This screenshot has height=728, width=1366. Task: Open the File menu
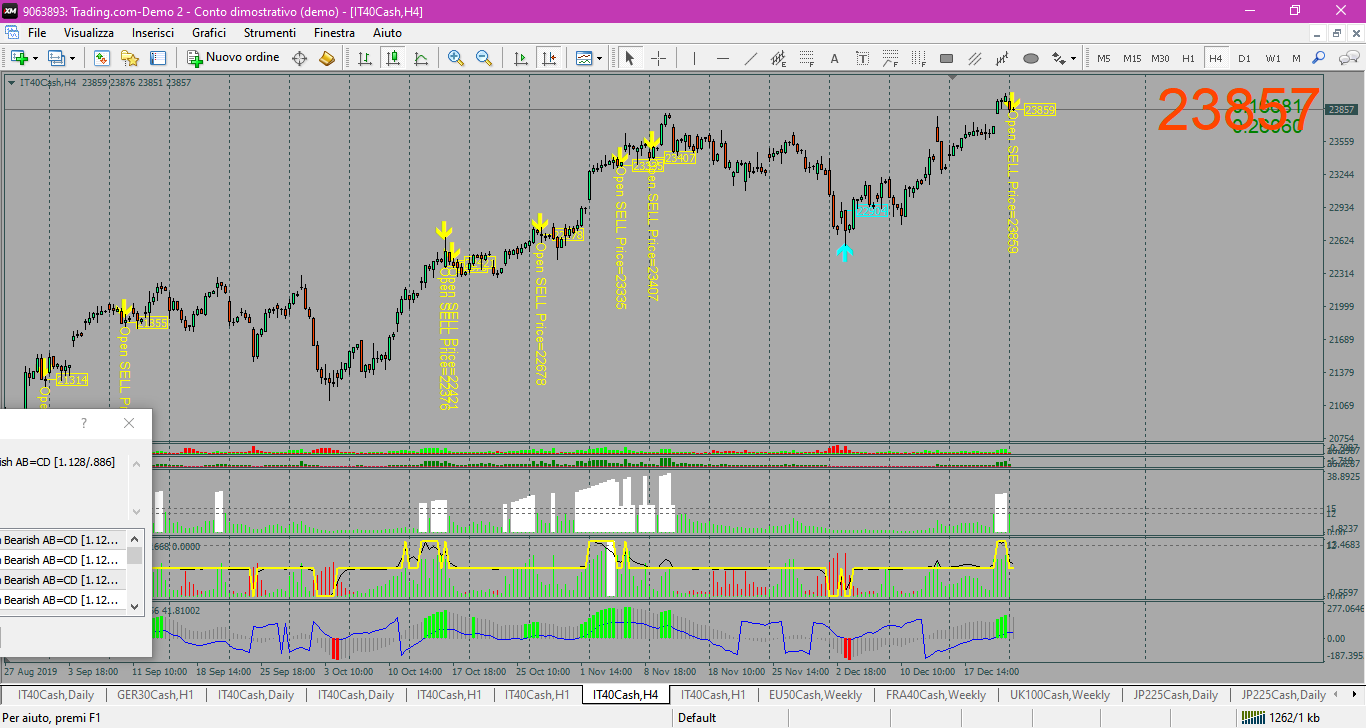pyautogui.click(x=37, y=33)
